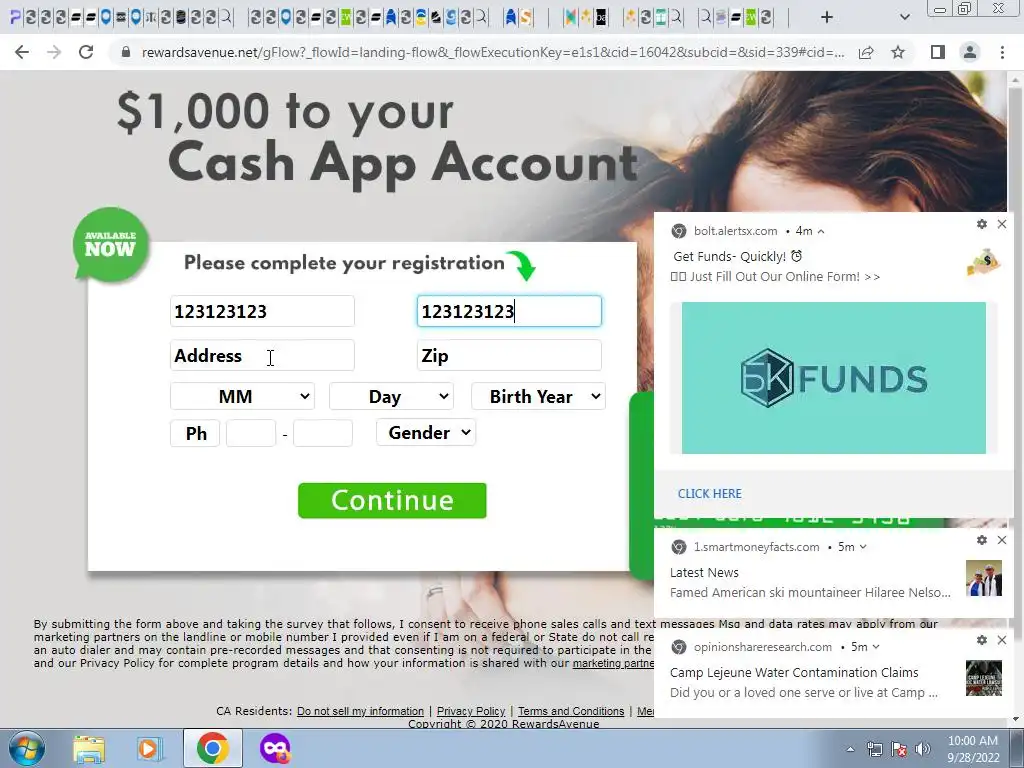Screen dimensions: 1024x768
Task: Dismiss the smartmoneyfacts.com notification
Action: tap(1002, 540)
